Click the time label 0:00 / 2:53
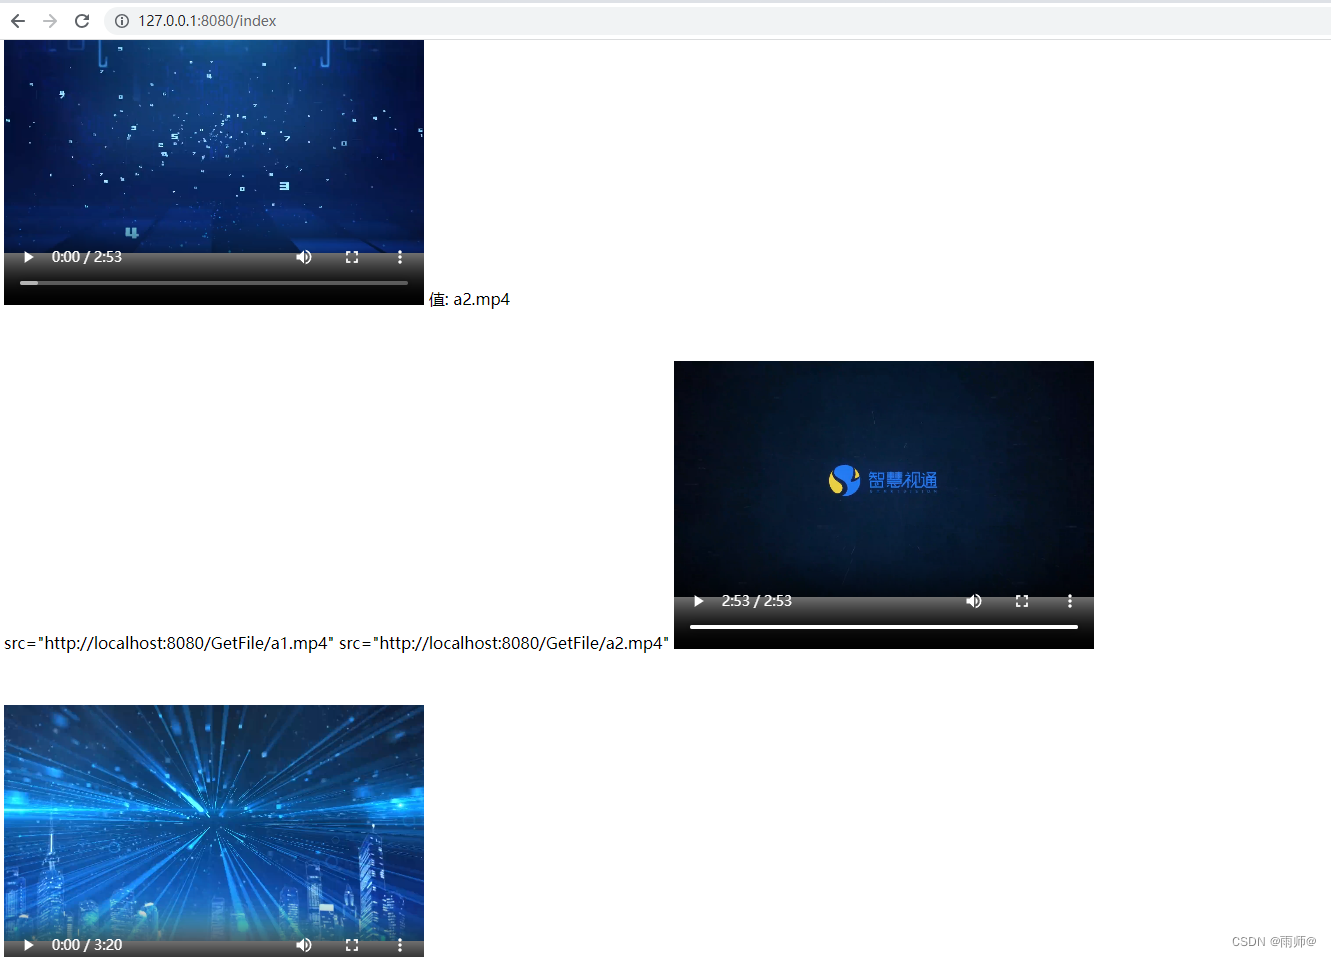Viewport: 1331px width, 957px height. tap(87, 257)
